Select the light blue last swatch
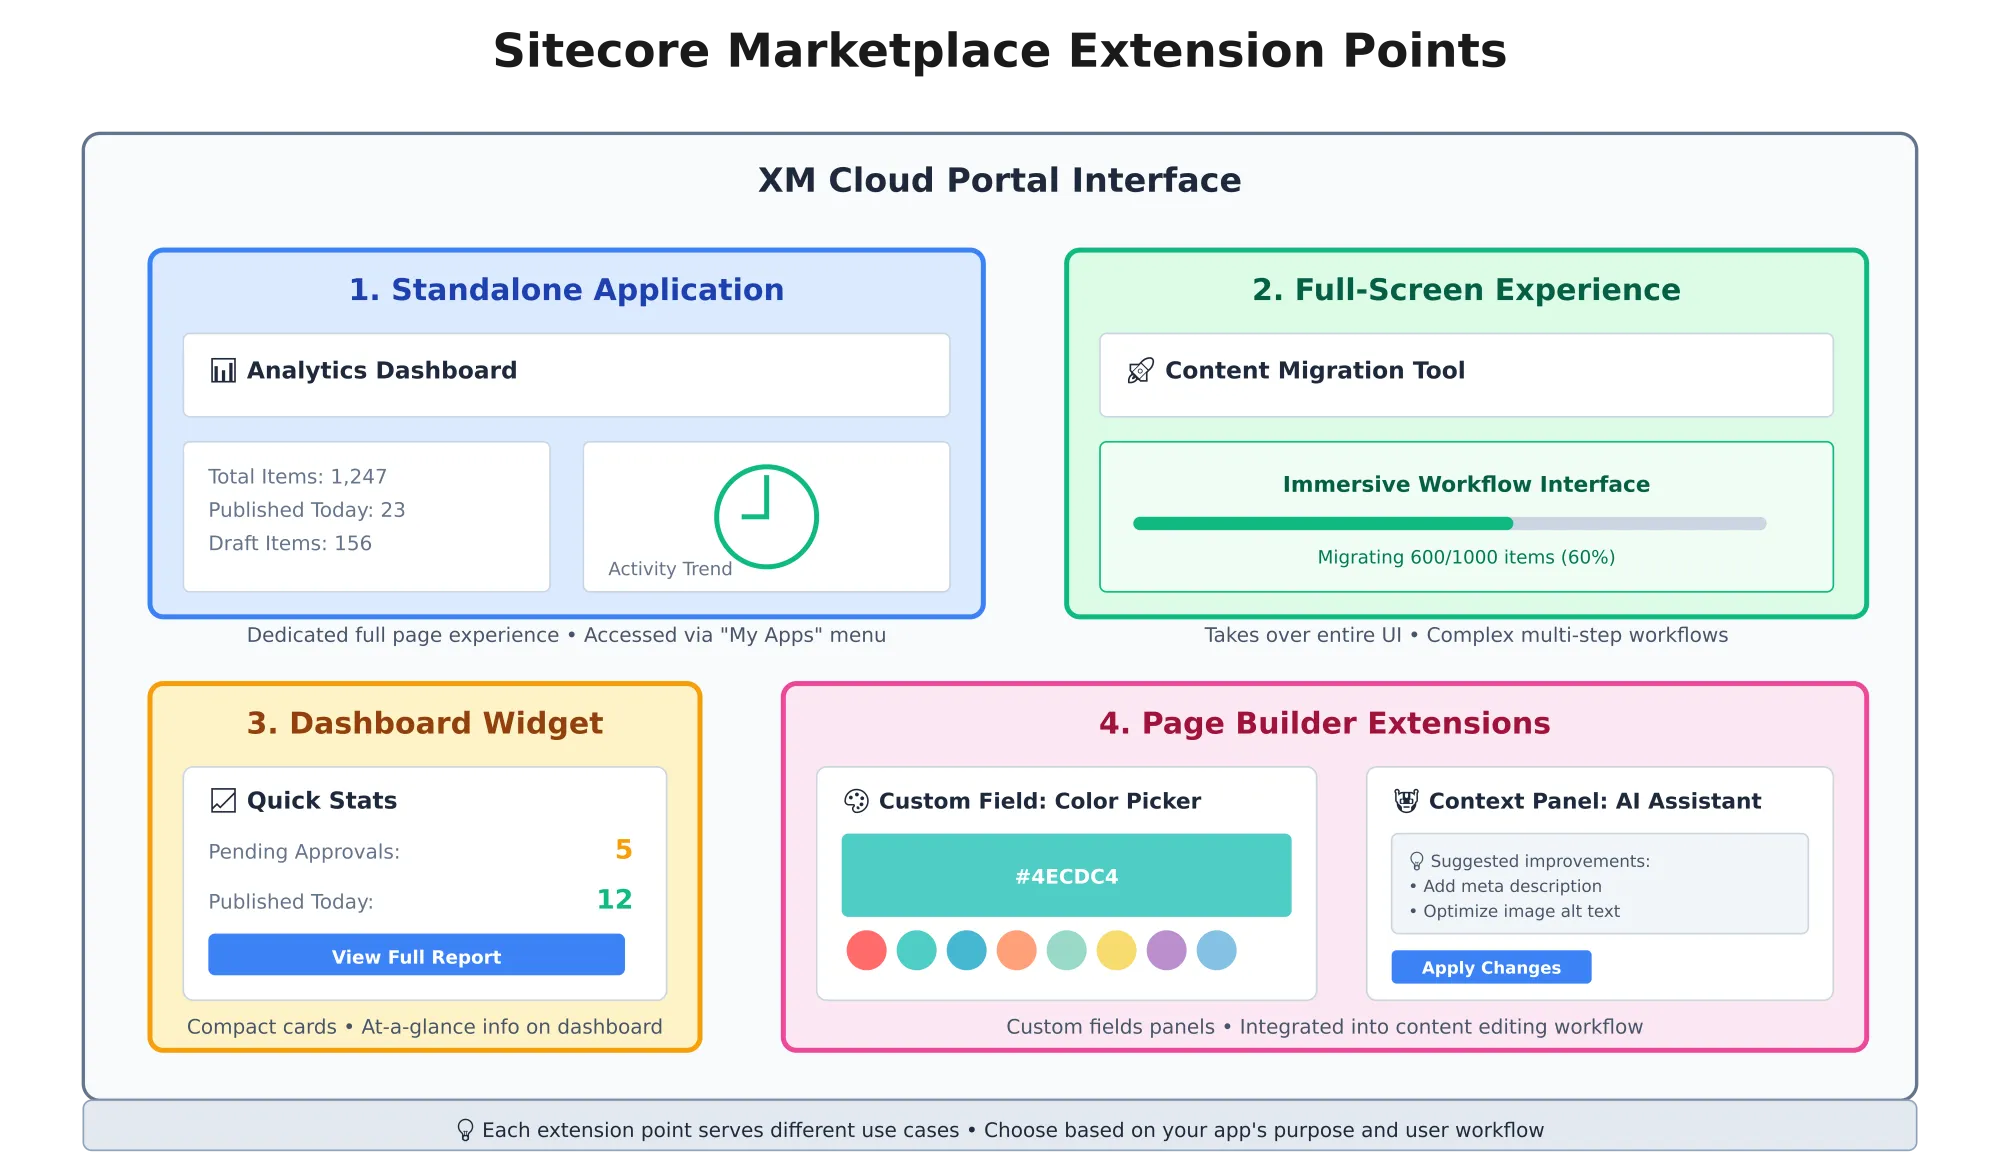2000x1167 pixels. pos(1216,950)
